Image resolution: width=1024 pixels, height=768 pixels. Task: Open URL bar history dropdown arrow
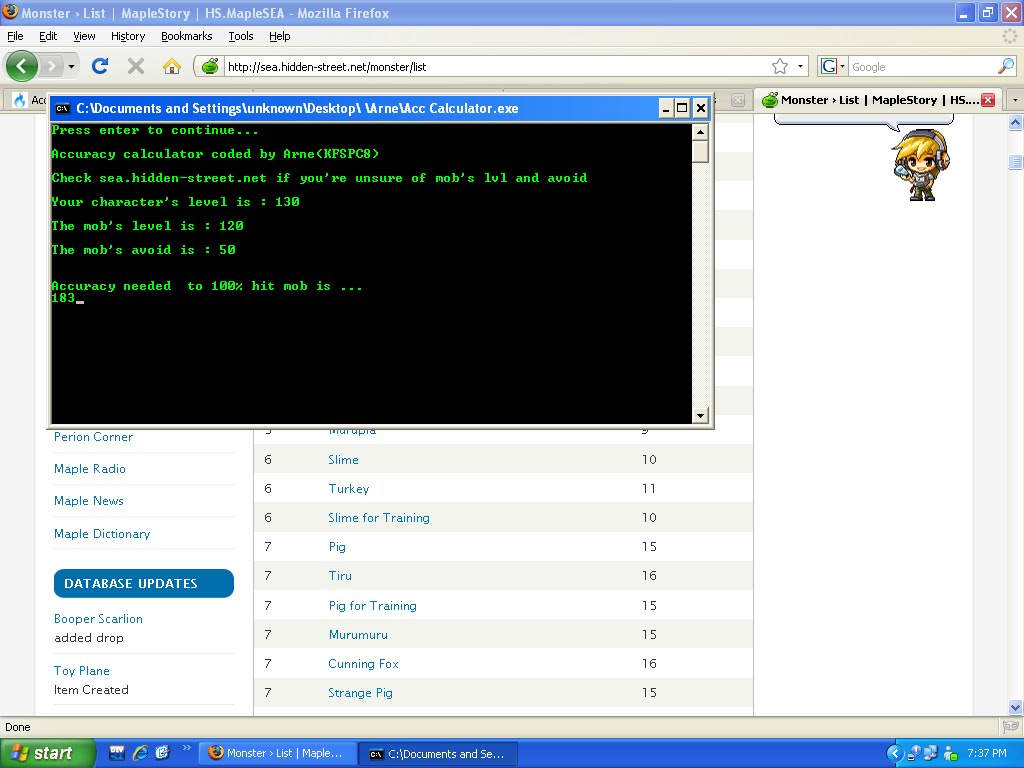[800, 66]
